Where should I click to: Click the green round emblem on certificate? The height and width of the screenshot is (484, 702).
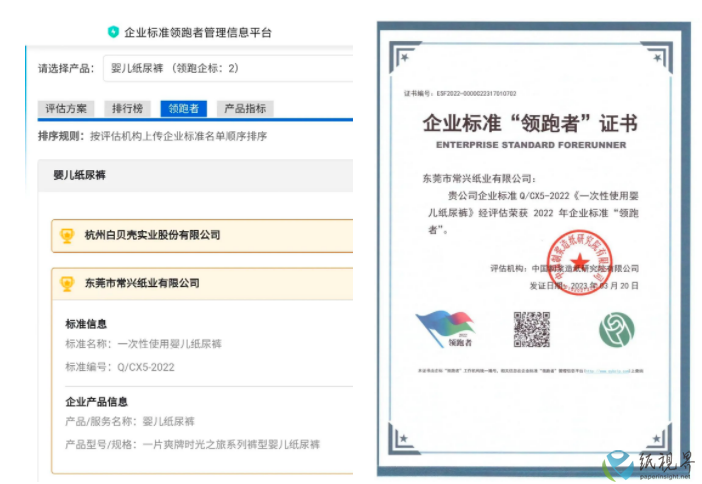[x=617, y=330]
